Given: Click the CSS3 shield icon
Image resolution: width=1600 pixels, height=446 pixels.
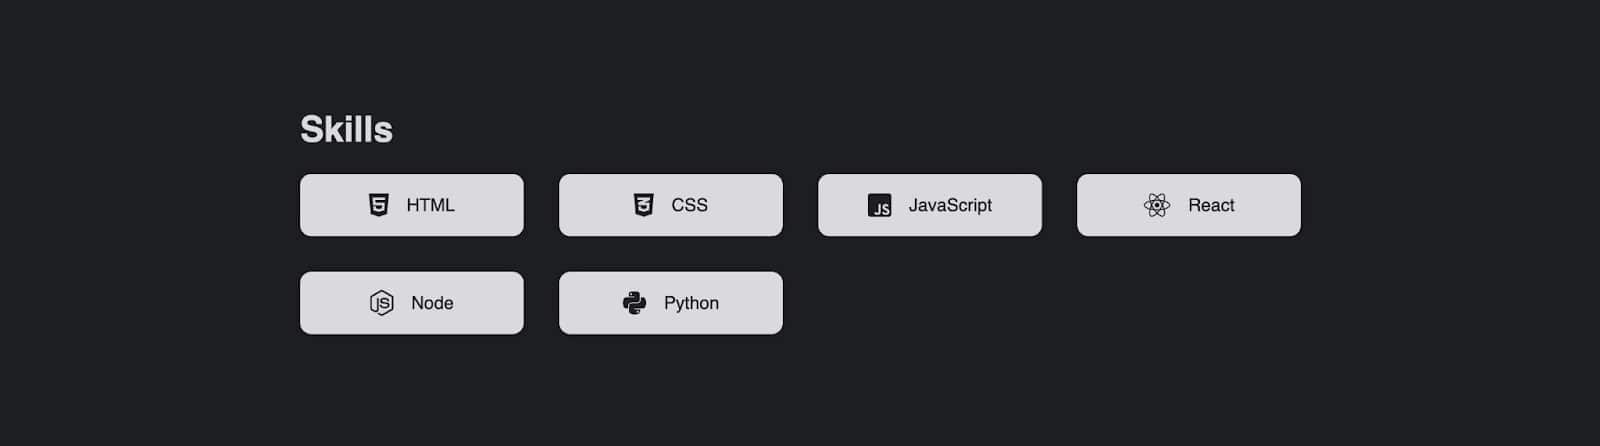Looking at the screenshot, I should click(644, 205).
